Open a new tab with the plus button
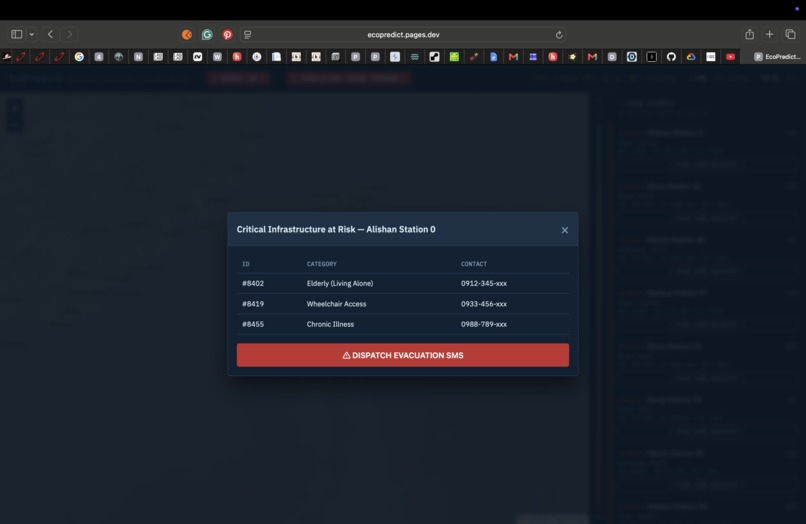This screenshot has height=524, width=806. click(770, 34)
